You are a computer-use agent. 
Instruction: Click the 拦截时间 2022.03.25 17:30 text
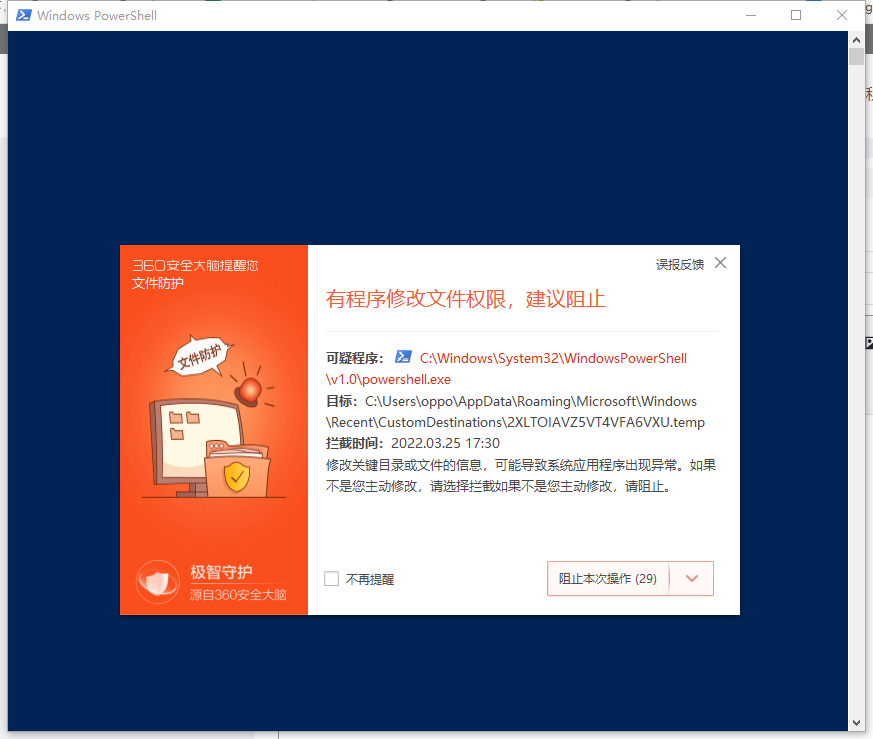point(413,443)
